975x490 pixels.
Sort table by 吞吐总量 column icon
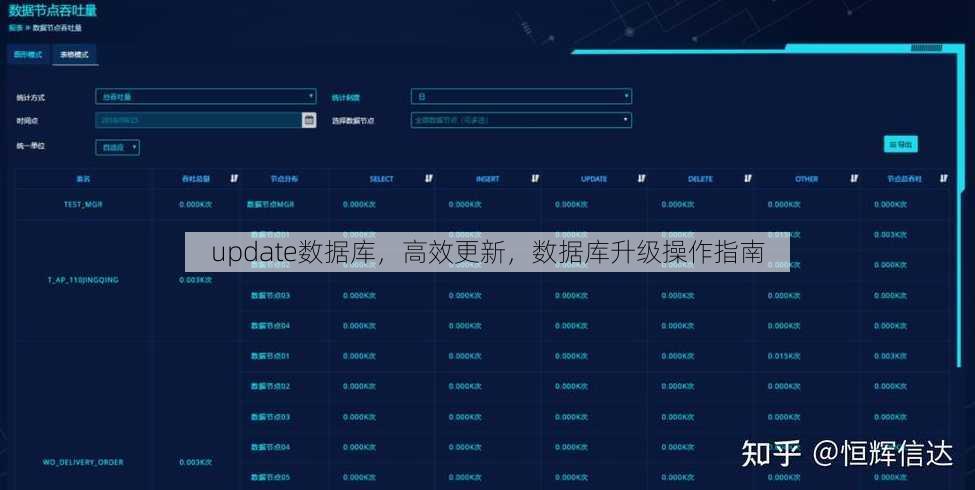(x=234, y=178)
